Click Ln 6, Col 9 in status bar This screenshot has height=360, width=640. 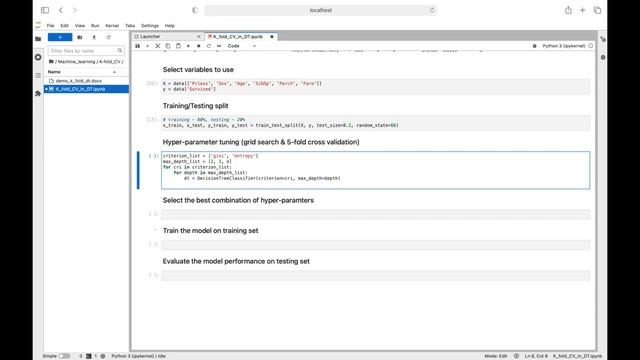(536, 356)
